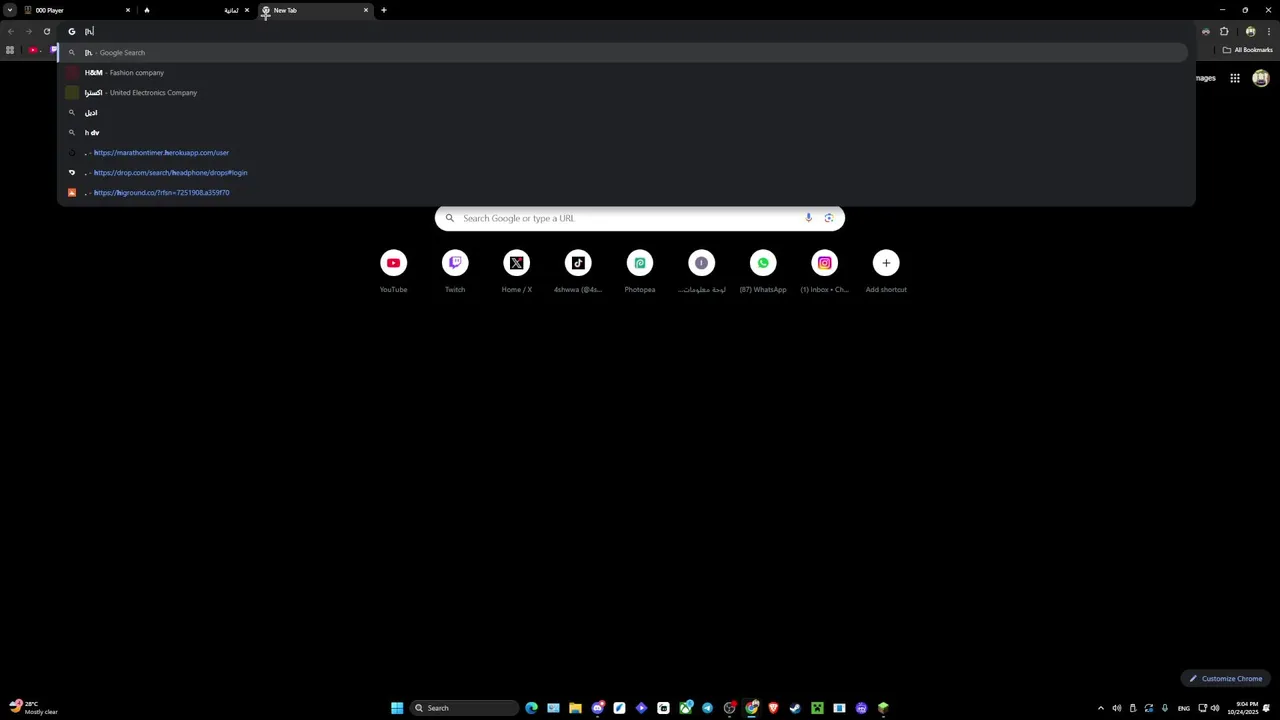The height and width of the screenshot is (720, 1280).
Task: Open the Windows Start menu
Action: click(x=397, y=708)
